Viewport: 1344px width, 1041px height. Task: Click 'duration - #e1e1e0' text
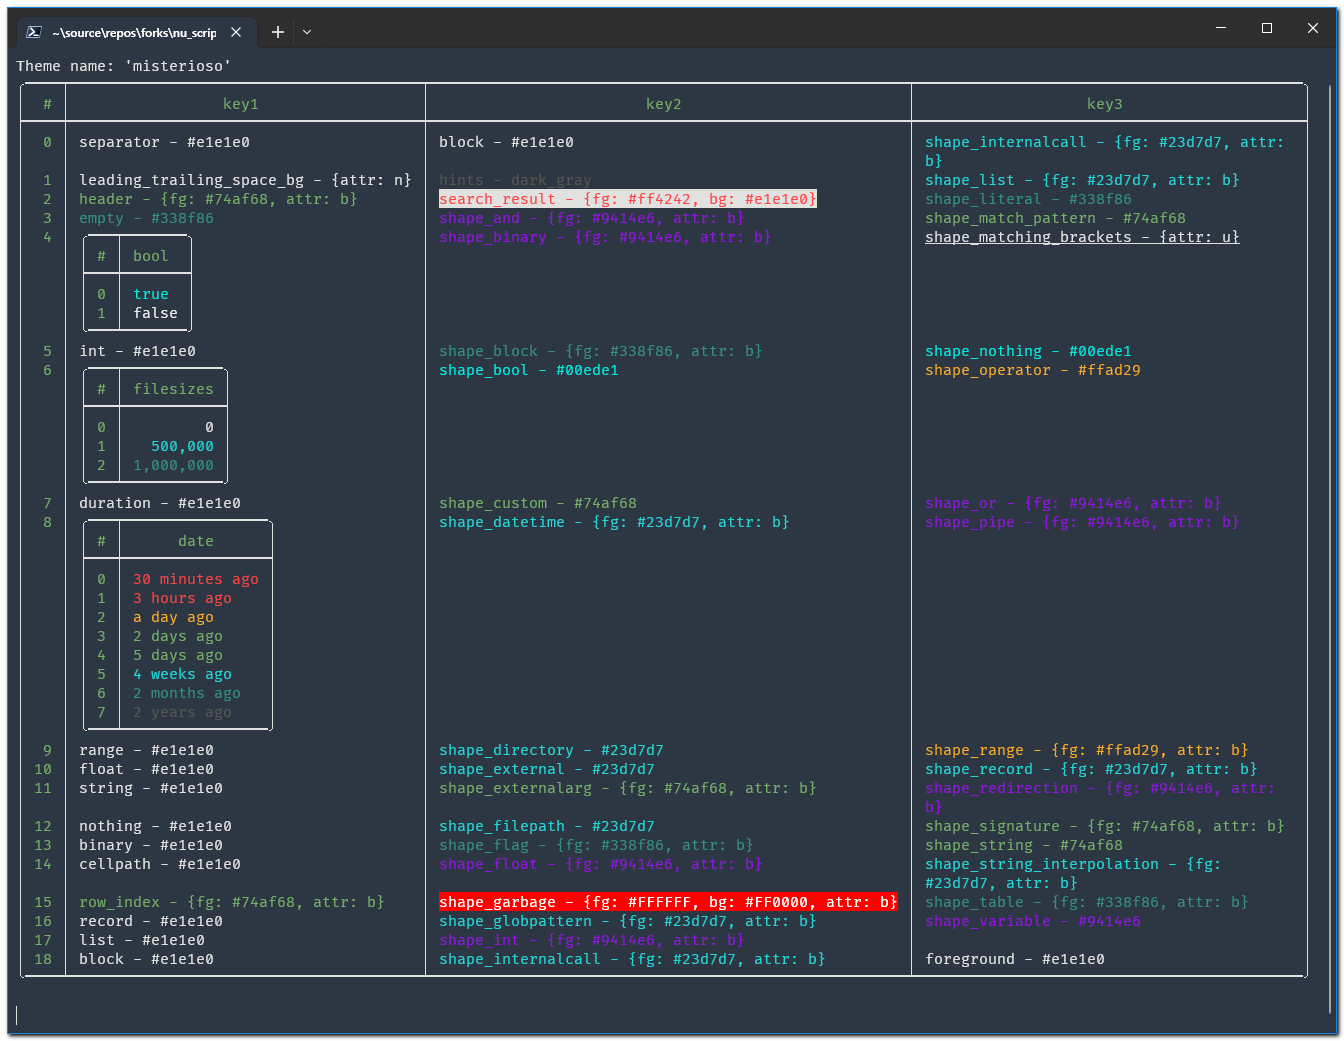(x=160, y=503)
